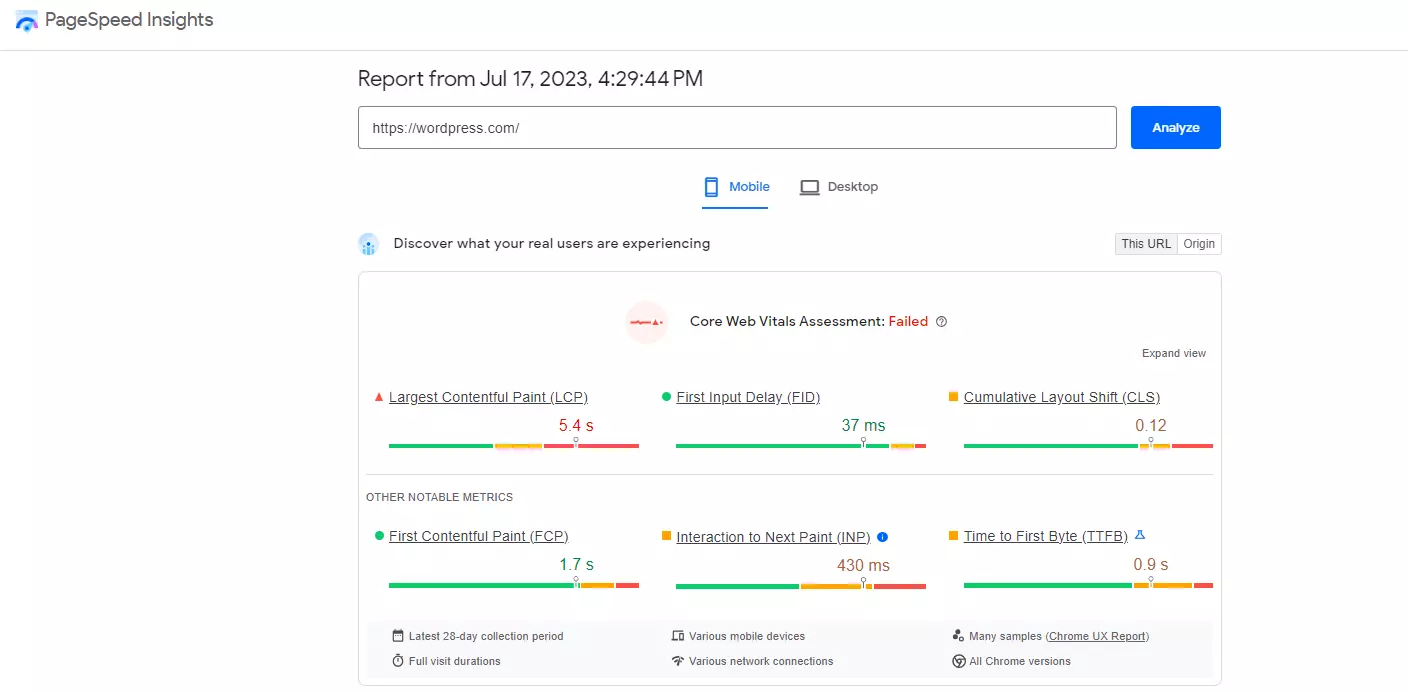Click Expand view
This screenshot has height=692, width=1408.
pyautogui.click(x=1174, y=353)
